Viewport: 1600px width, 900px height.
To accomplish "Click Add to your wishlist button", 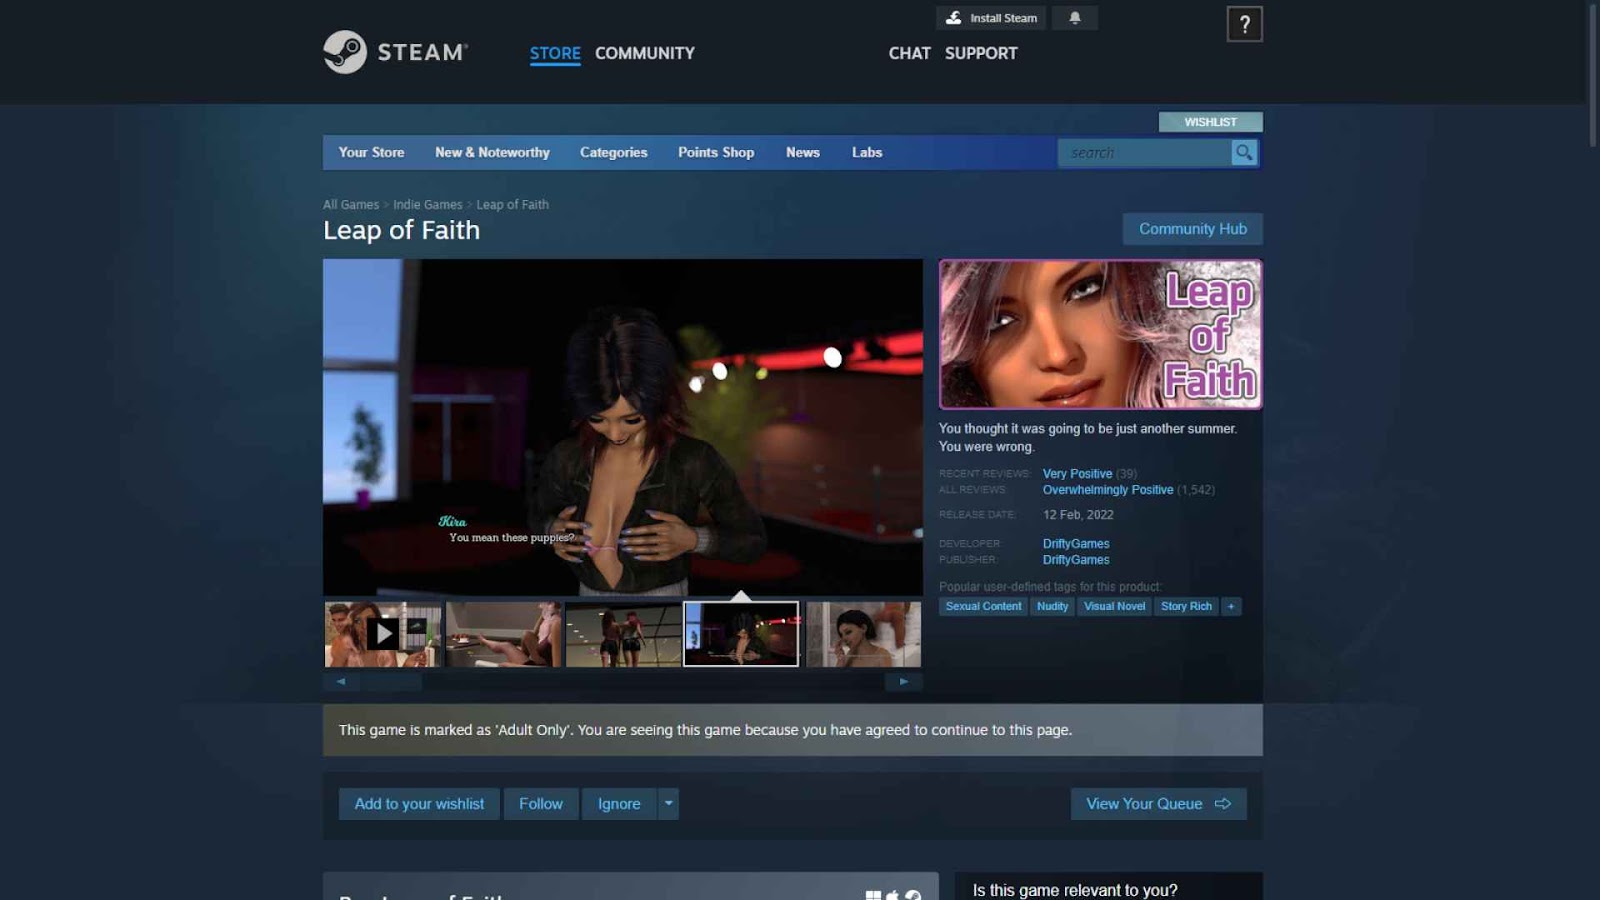I will coord(419,804).
